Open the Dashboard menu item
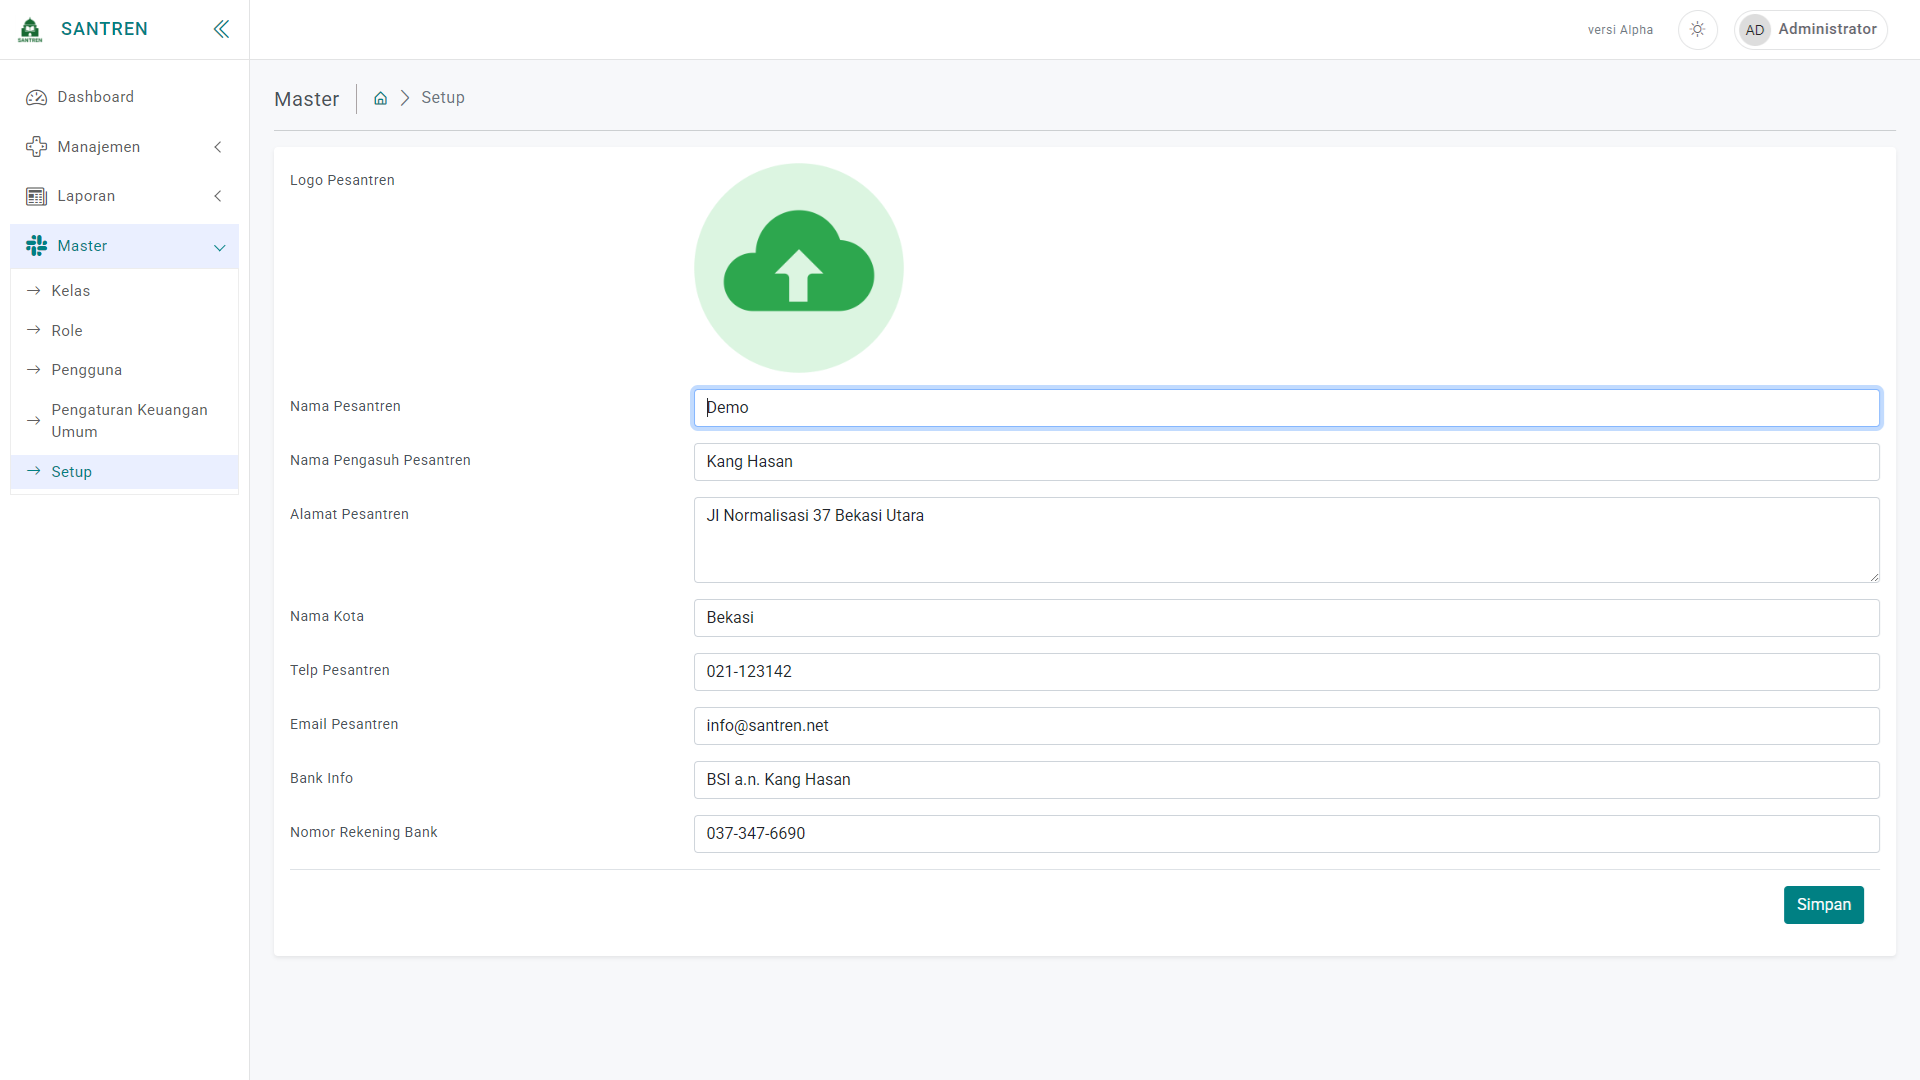The width and height of the screenshot is (1920, 1080). 125,97
